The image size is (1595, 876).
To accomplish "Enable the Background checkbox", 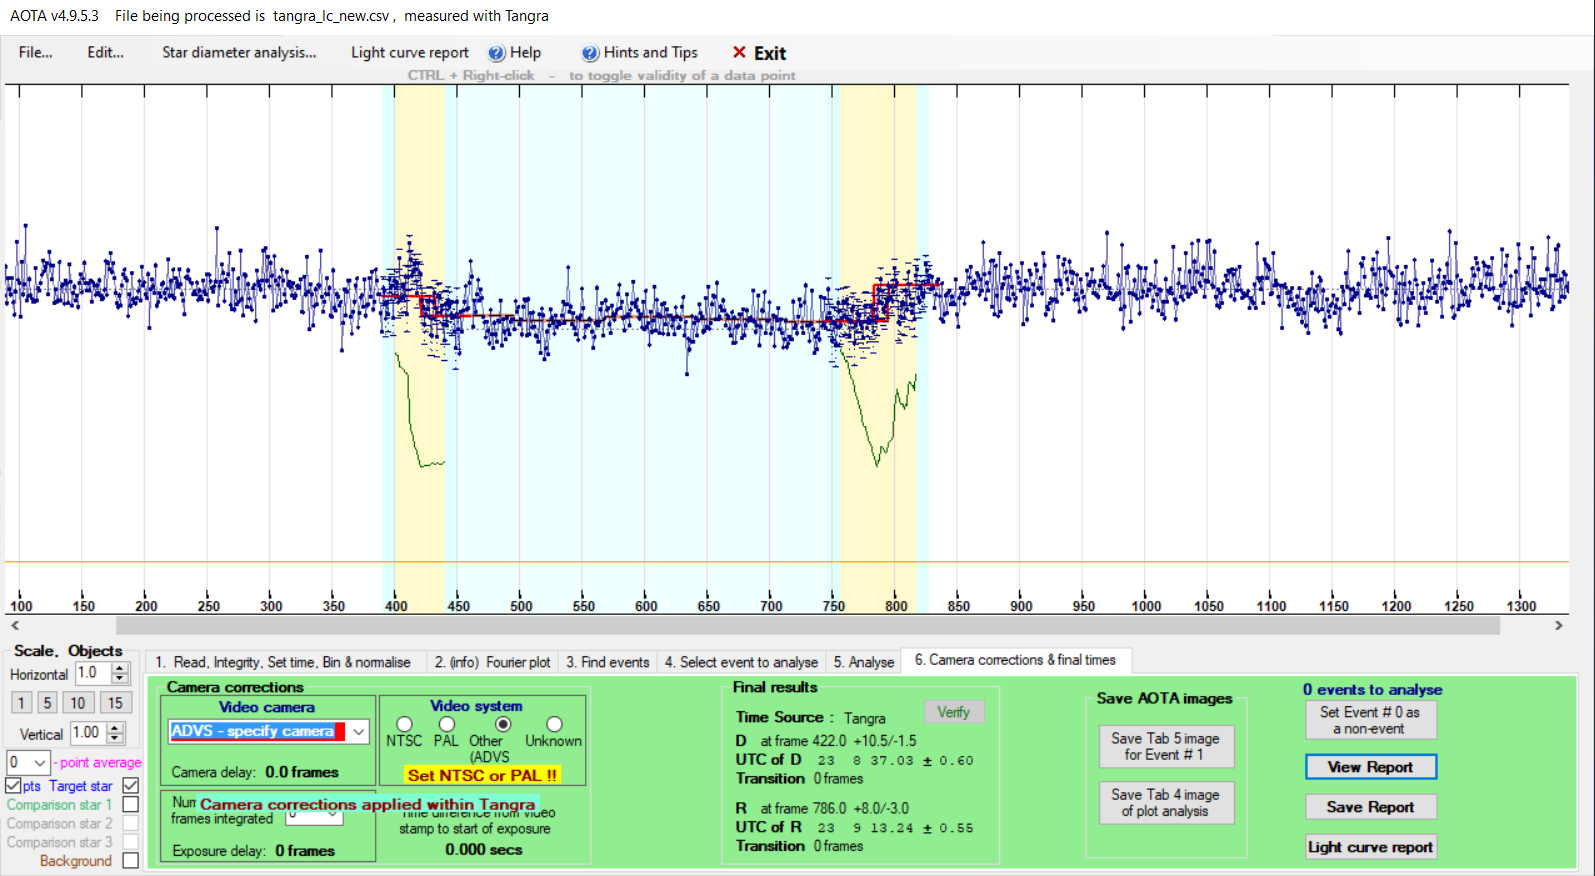I will (x=130, y=861).
